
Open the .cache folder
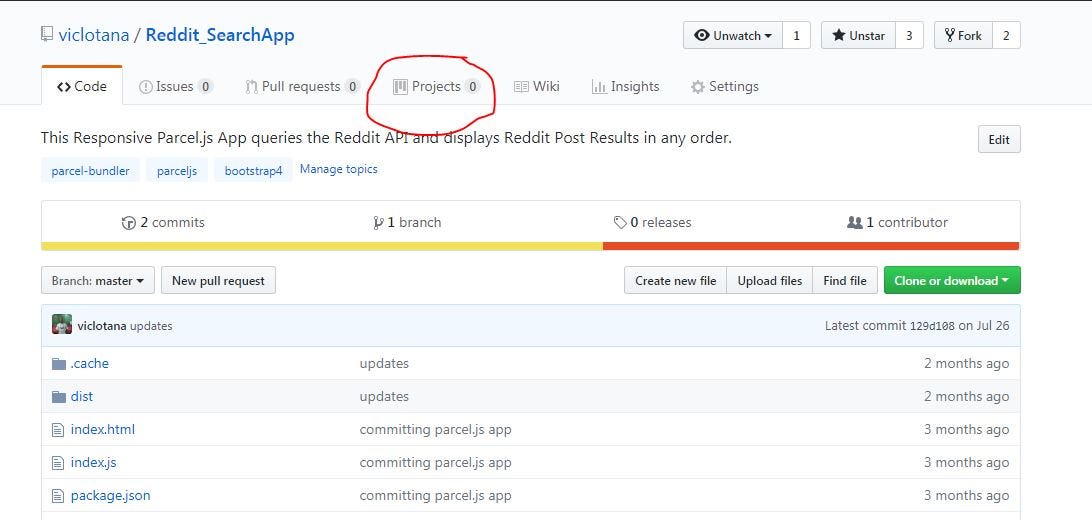(90, 363)
